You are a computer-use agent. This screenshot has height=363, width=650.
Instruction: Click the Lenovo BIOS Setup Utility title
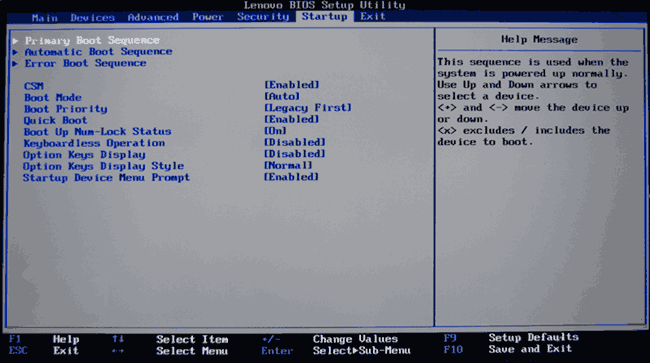pyautogui.click(x=325, y=5)
